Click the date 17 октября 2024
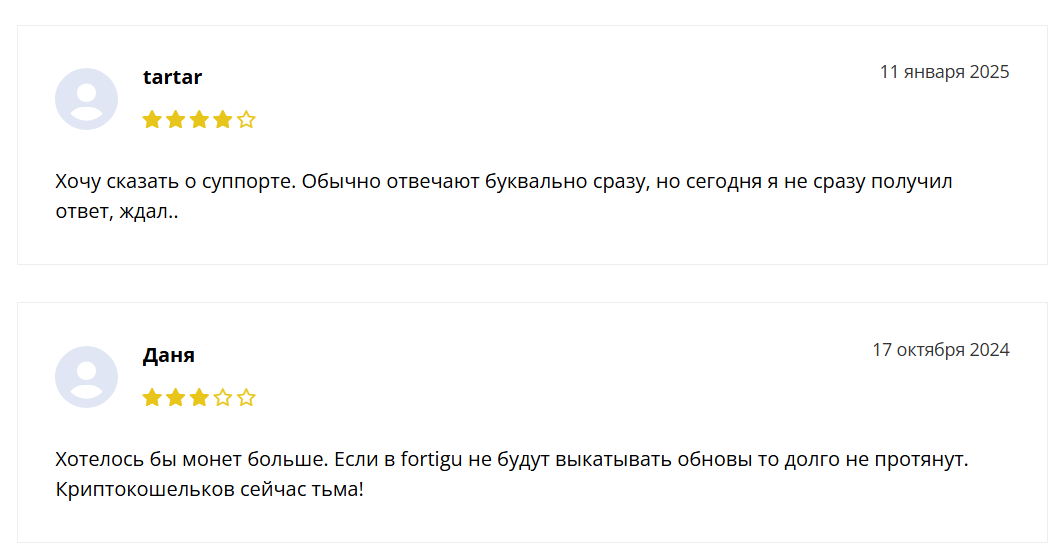The width and height of the screenshot is (1062, 548). click(x=941, y=350)
